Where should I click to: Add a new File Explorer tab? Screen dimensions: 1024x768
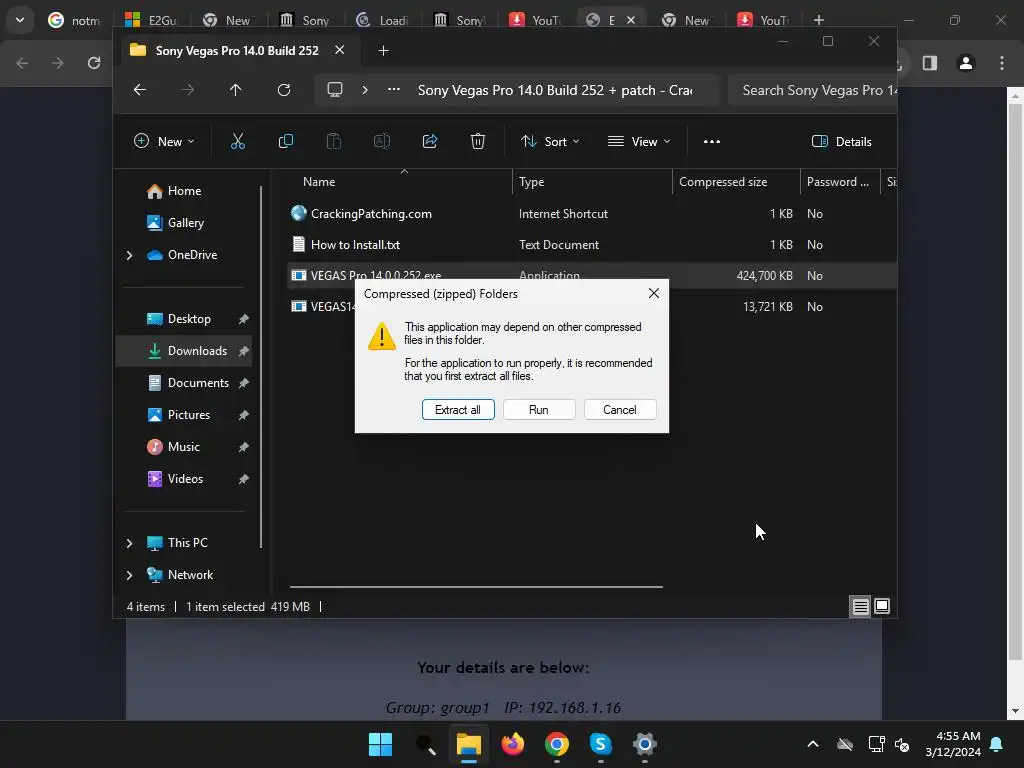pyautogui.click(x=383, y=50)
